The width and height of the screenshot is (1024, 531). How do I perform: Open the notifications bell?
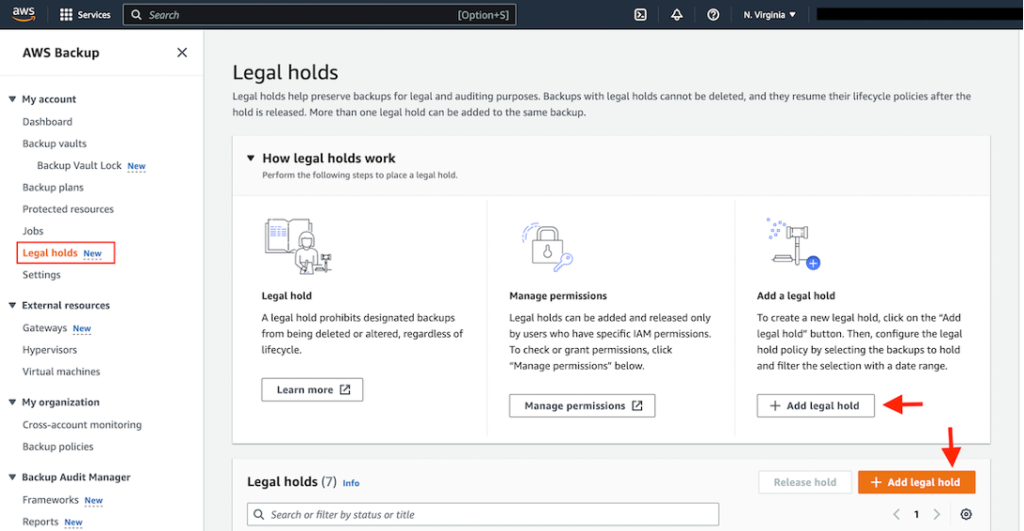coord(677,14)
